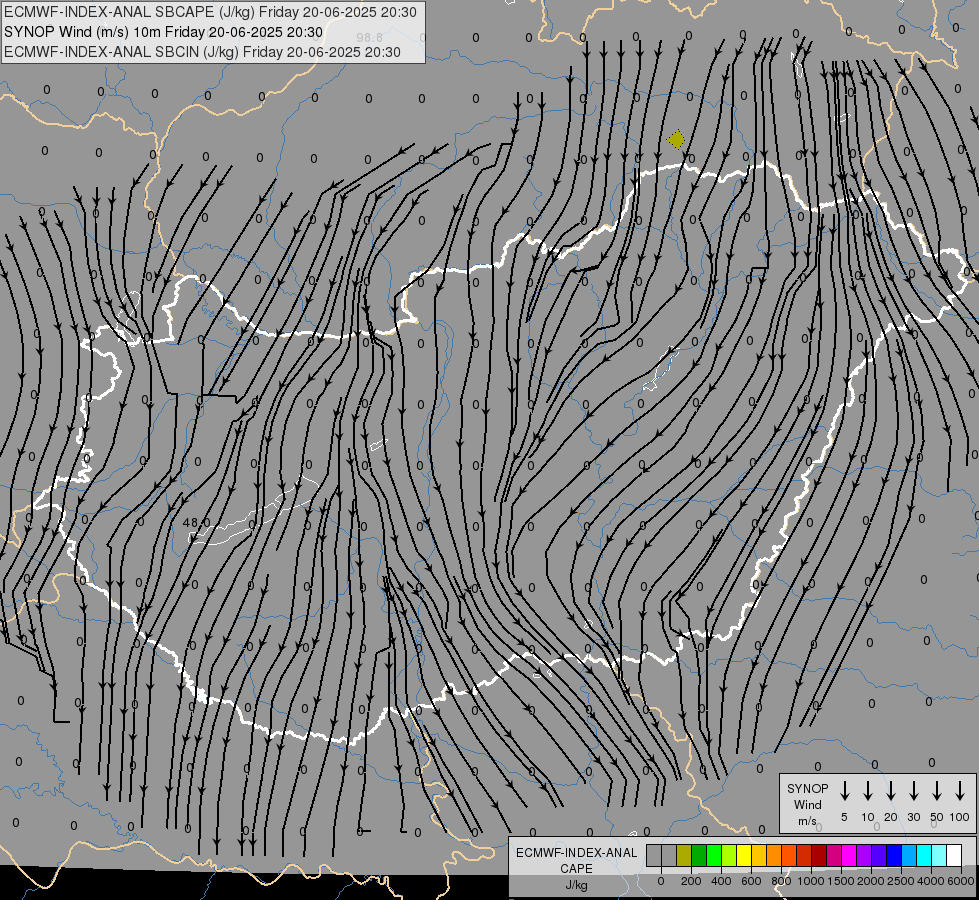Select the purple CAPE swatch before 2000
This screenshot has width=979, height=900.
coord(863,855)
